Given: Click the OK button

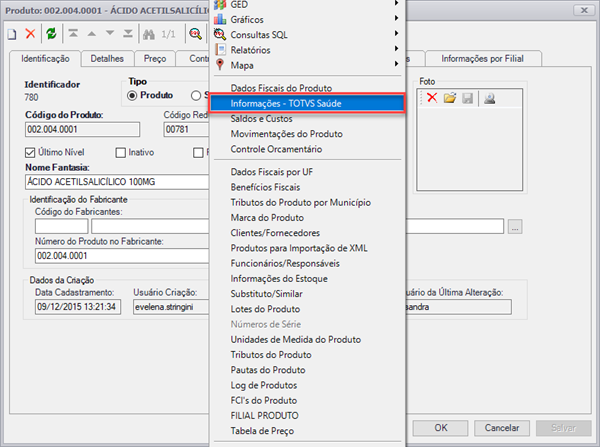Looking at the screenshot, I should 440,428.
